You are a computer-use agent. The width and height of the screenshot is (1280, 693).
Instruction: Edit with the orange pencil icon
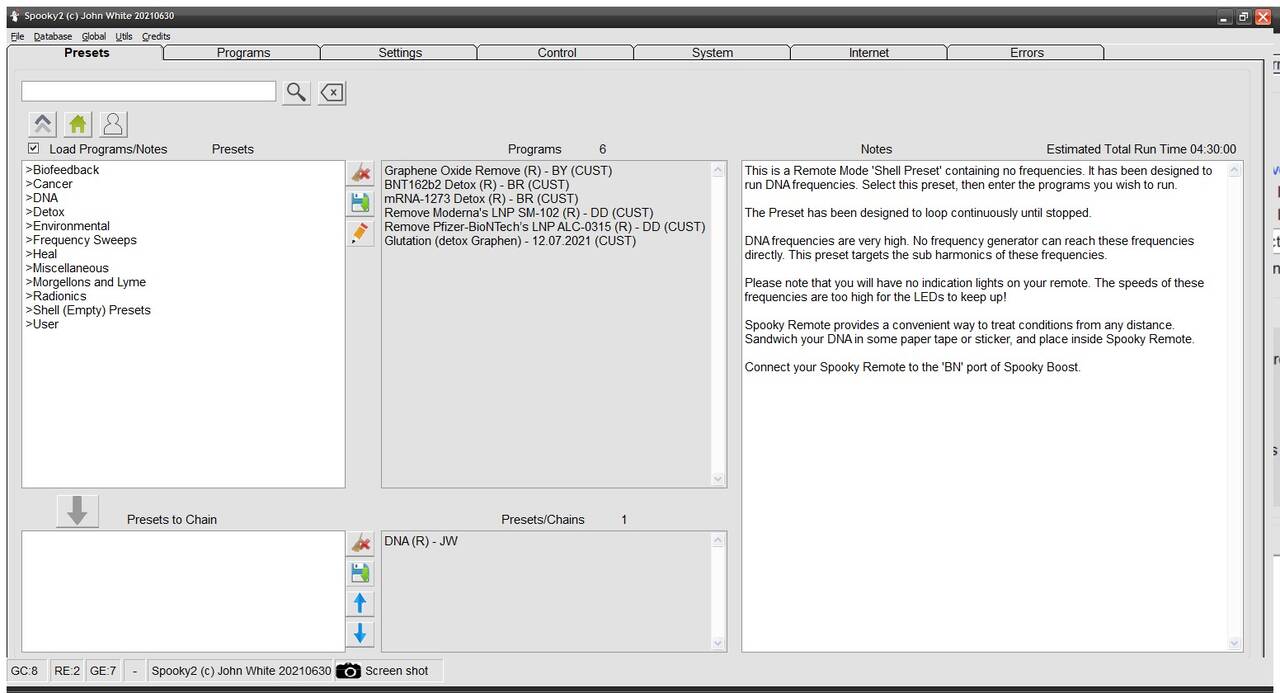tap(360, 233)
